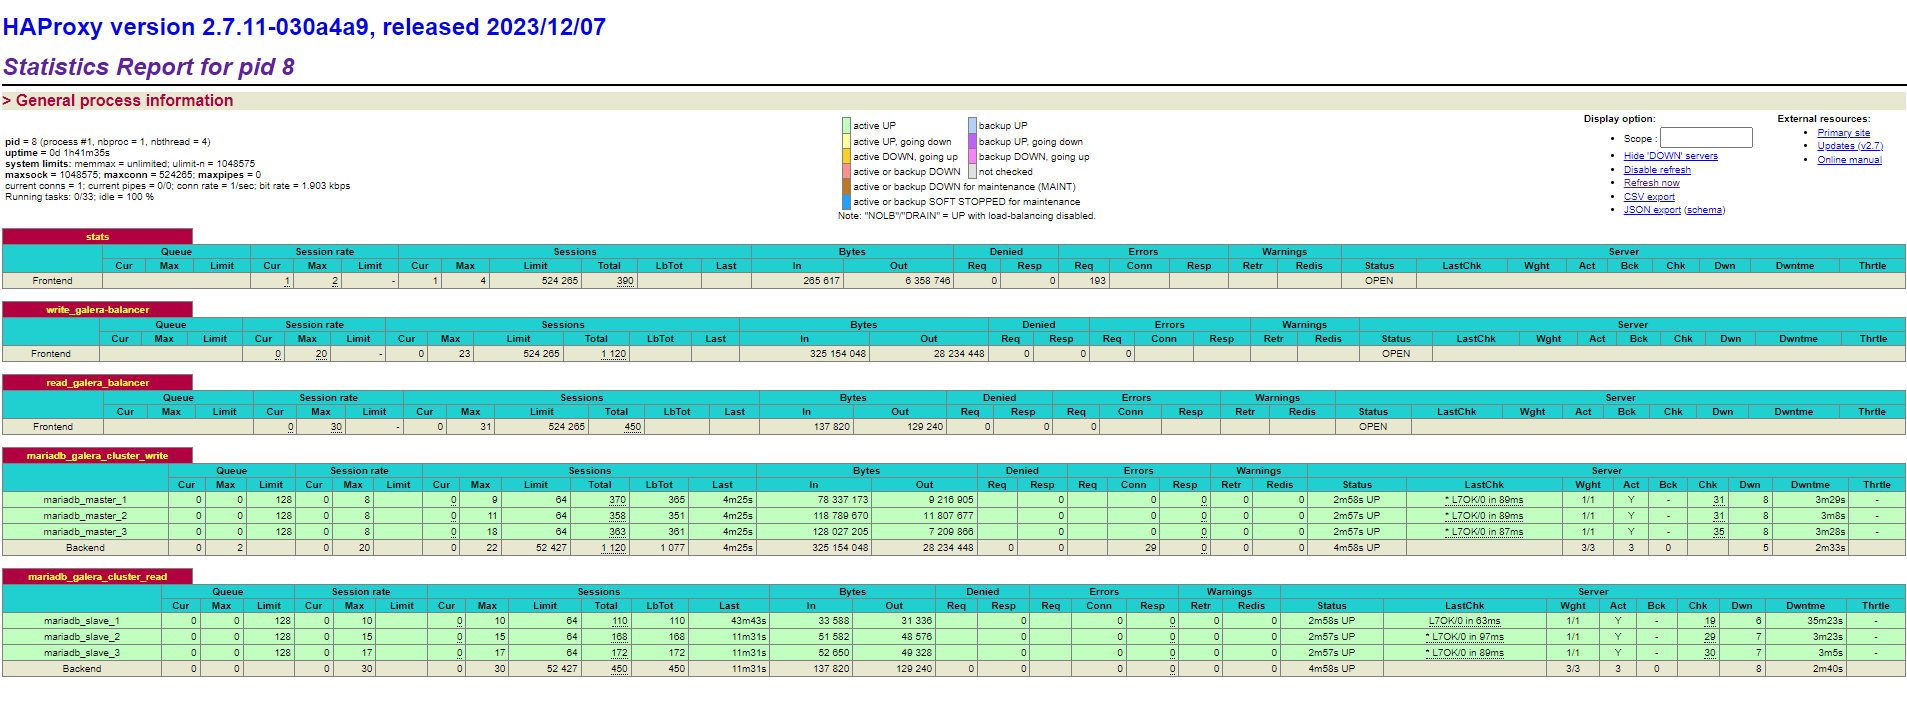Click the CSV export link
Viewport: 1907px width, 723px height.
click(x=1649, y=197)
